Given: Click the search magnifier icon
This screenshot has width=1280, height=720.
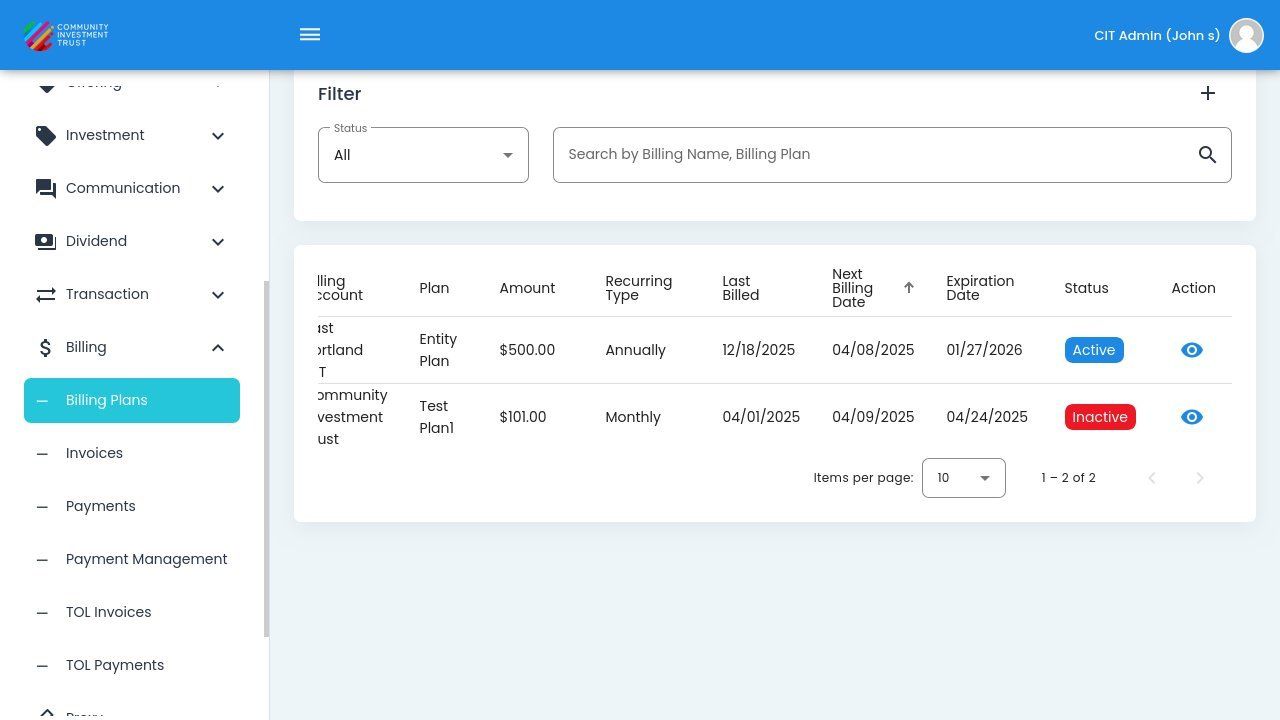Looking at the screenshot, I should click(x=1207, y=155).
